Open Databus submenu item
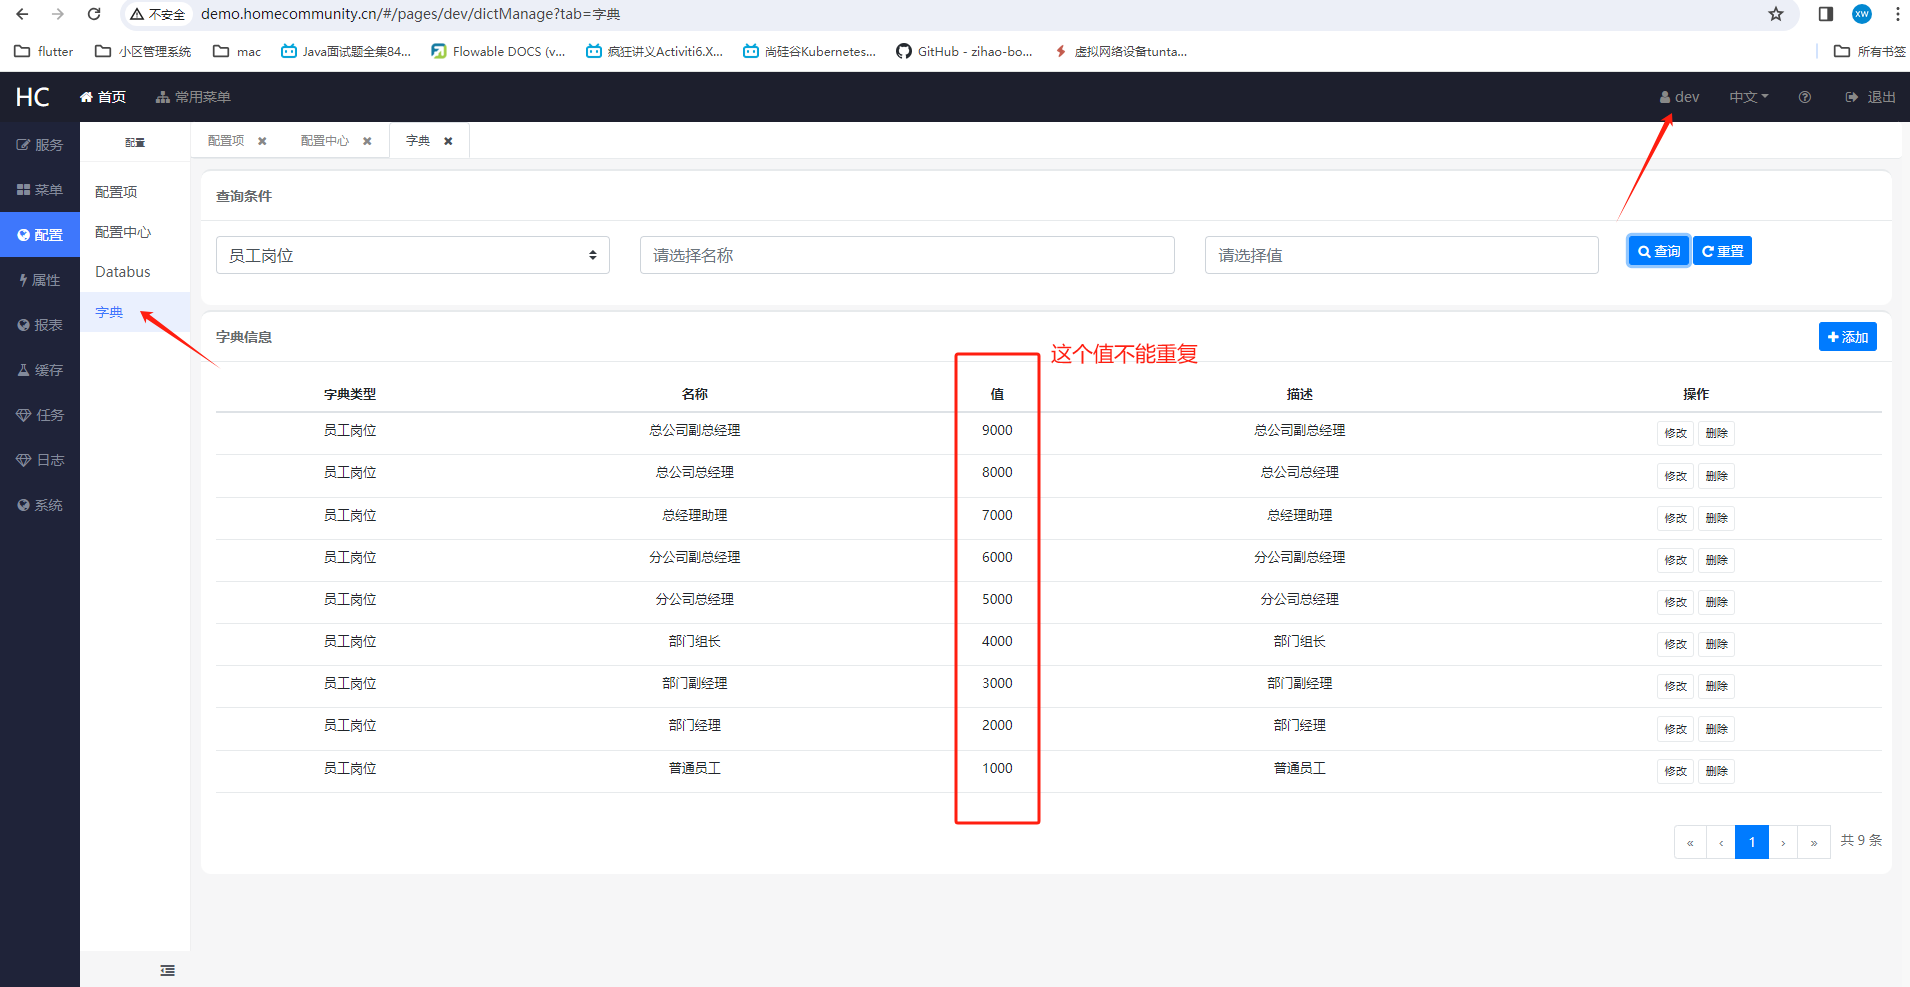This screenshot has width=1910, height=987. tap(135, 272)
